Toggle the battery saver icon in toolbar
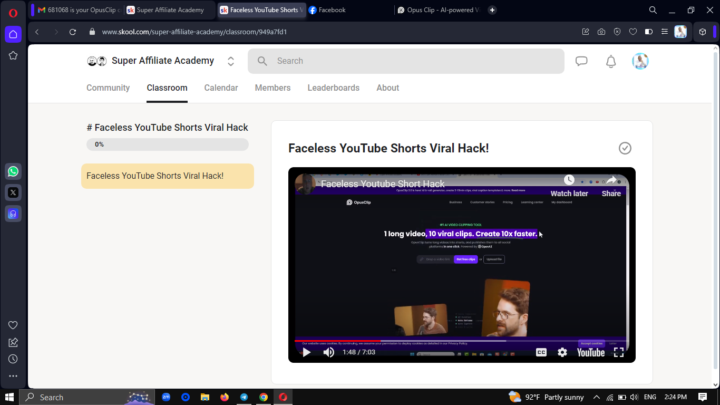 pyautogui.click(x=648, y=32)
